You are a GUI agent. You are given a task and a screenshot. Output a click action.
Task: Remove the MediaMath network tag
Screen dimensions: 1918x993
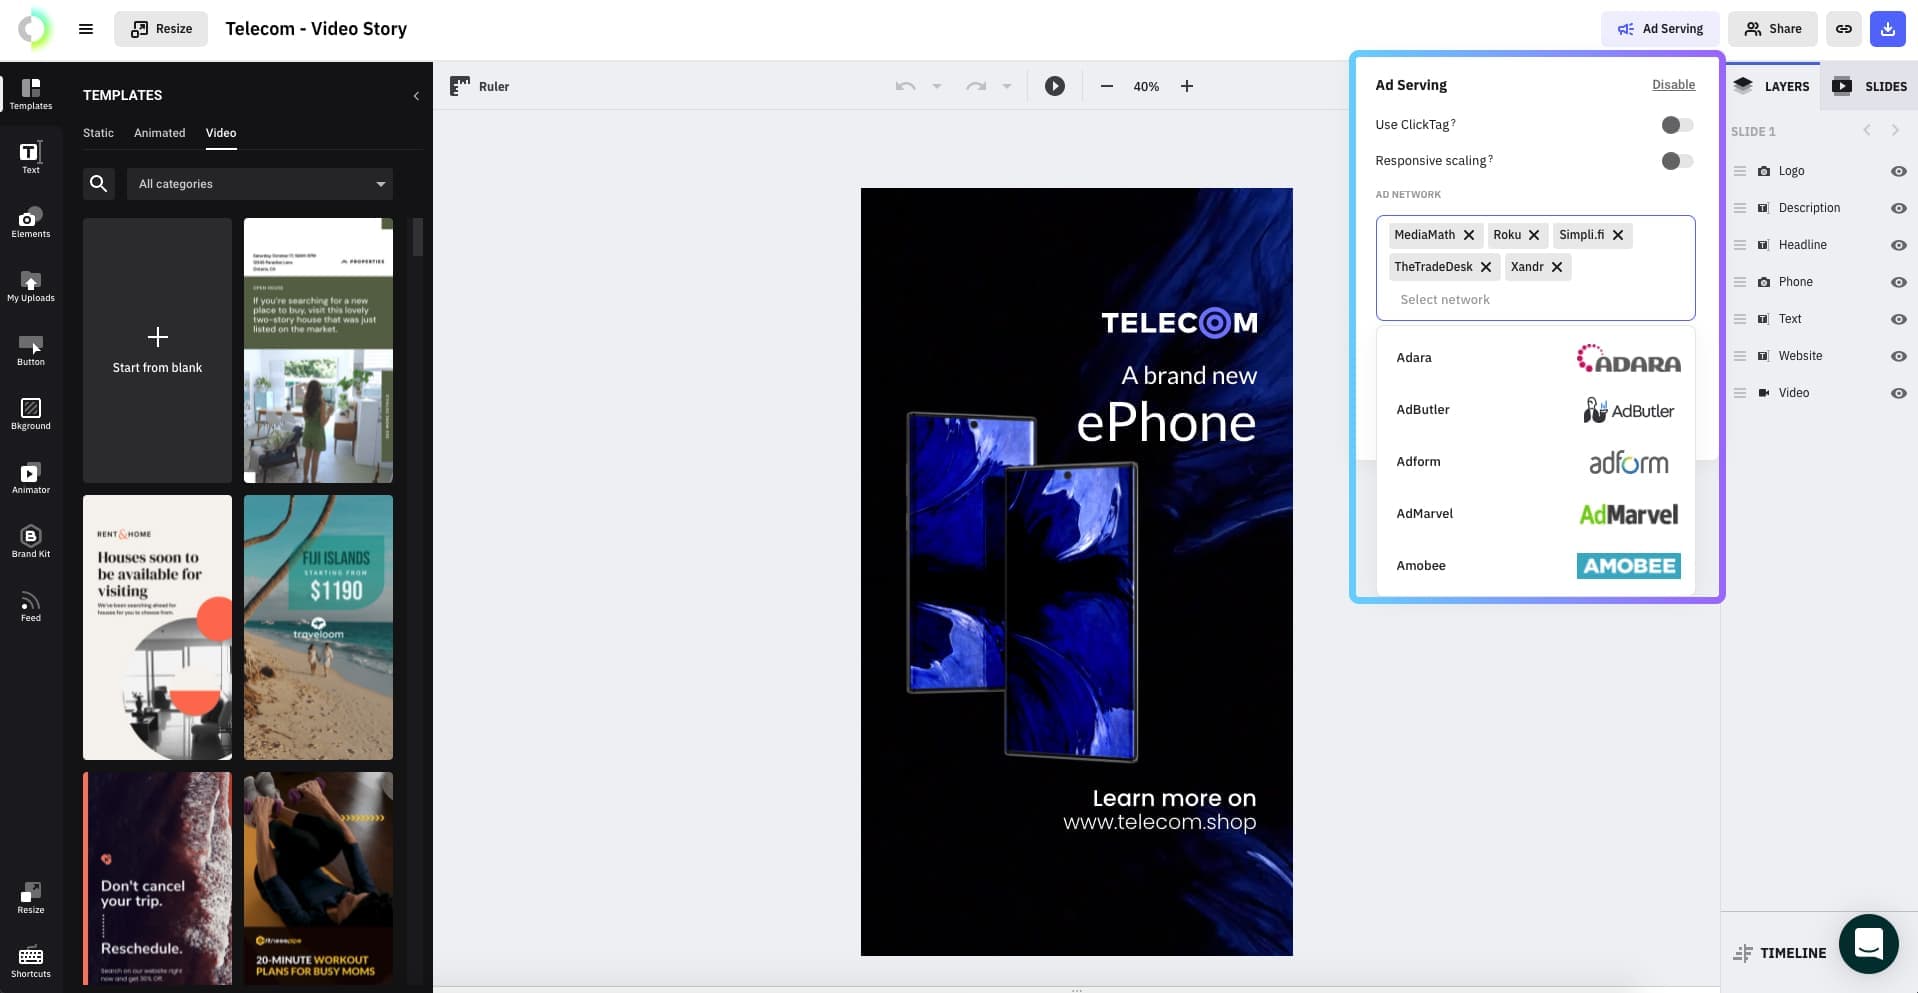point(1469,235)
